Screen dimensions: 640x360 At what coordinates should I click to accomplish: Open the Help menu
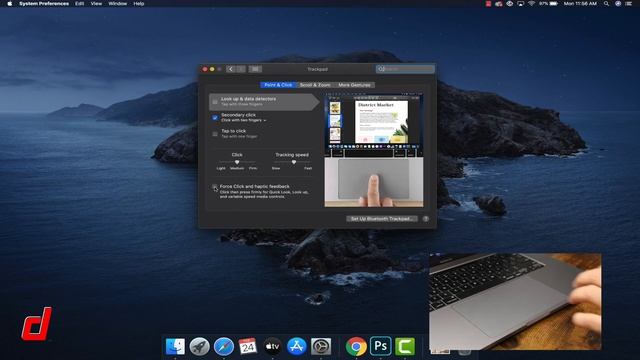pos(139,4)
